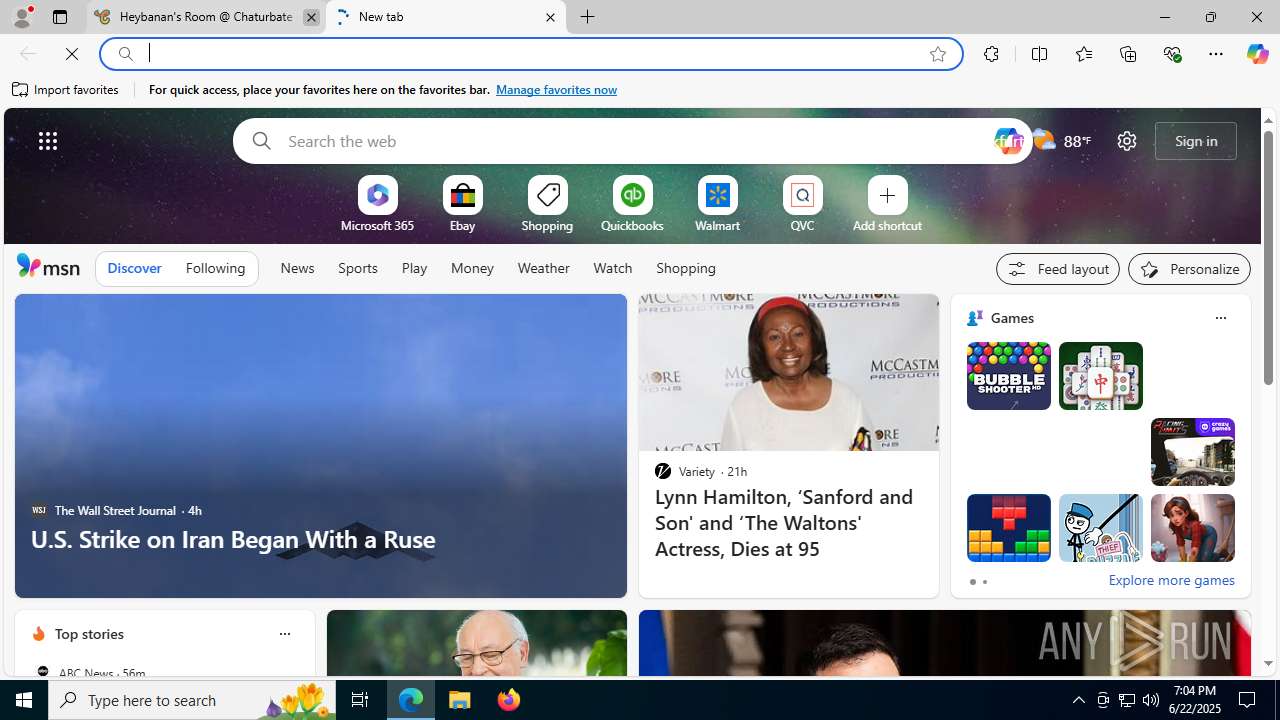View the 88°F weather widget
The image size is (1280, 720).
[1063, 141]
